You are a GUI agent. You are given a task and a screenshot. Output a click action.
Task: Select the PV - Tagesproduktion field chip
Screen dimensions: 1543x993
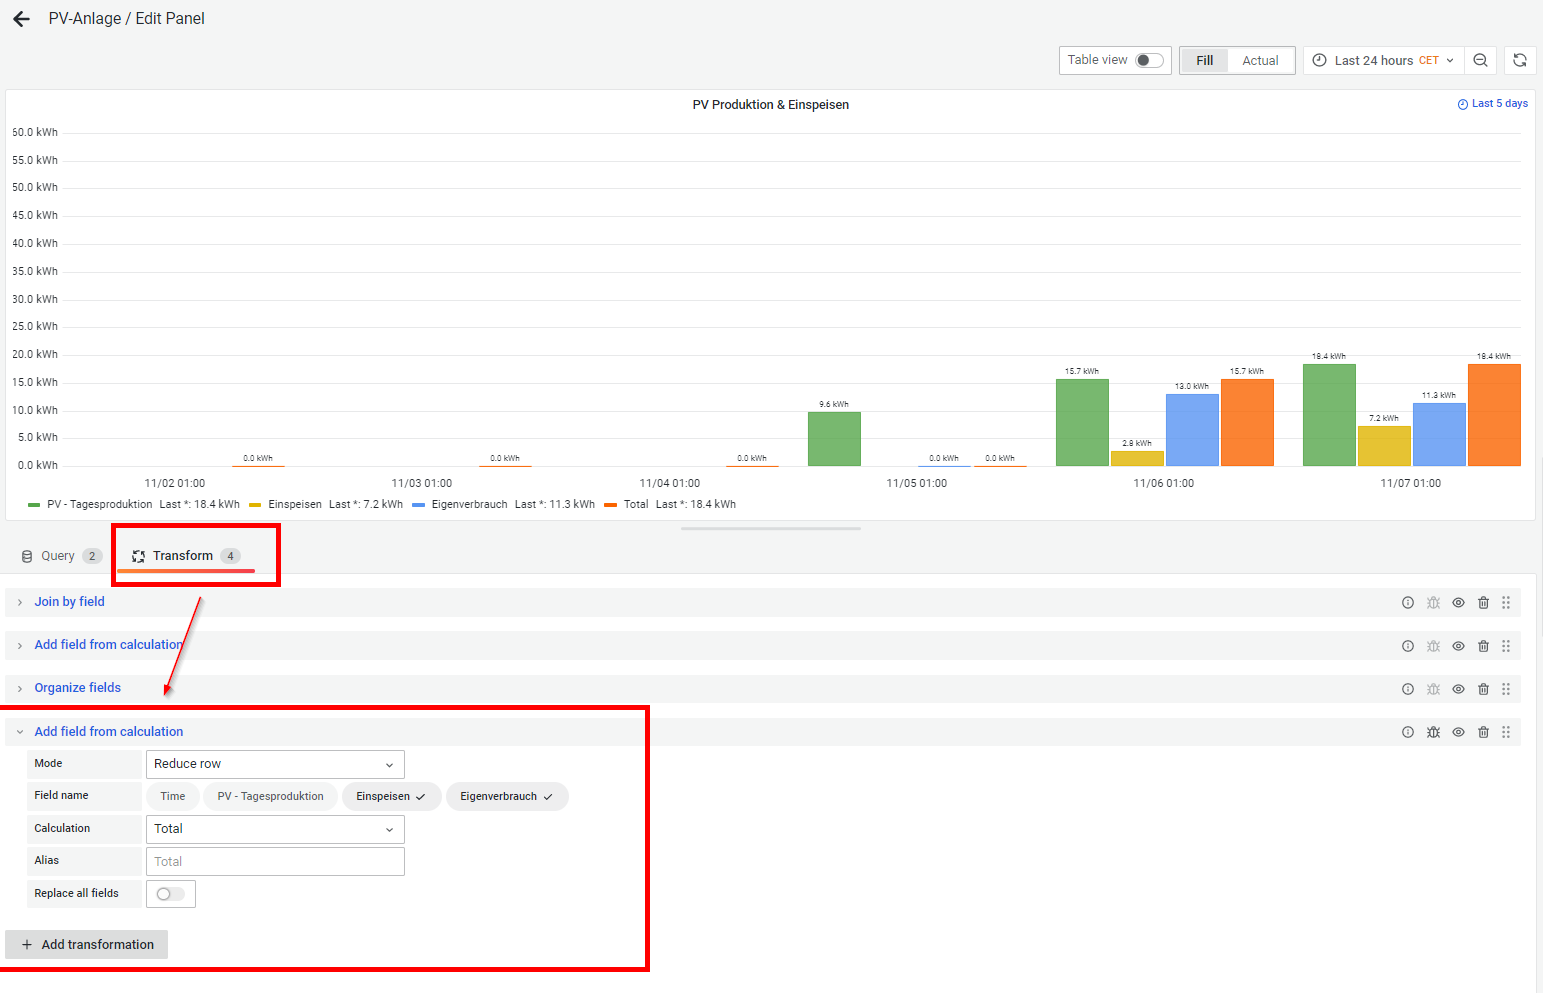270,796
